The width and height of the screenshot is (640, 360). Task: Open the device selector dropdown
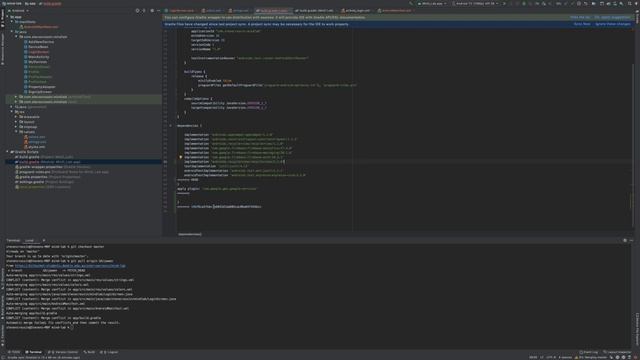tap(476, 4)
